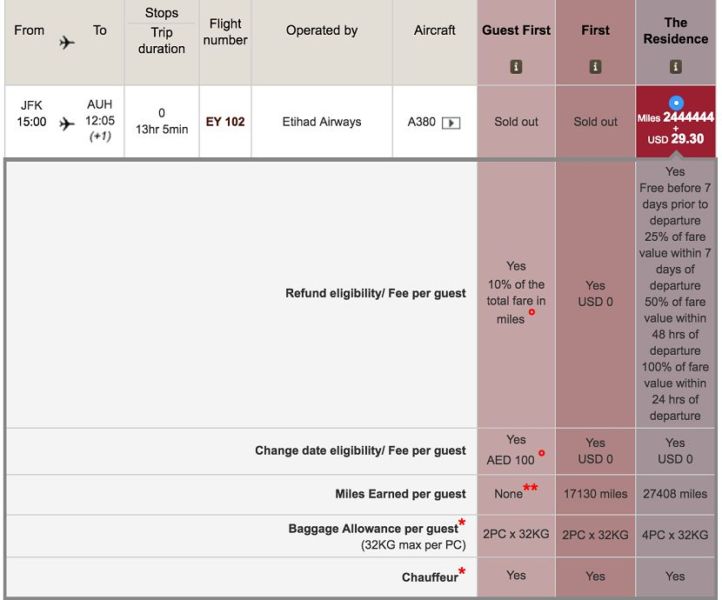Viewport: 722px width, 600px height.
Task: Click red asterisk after Baggage Allowance per guest
Action: [461, 521]
